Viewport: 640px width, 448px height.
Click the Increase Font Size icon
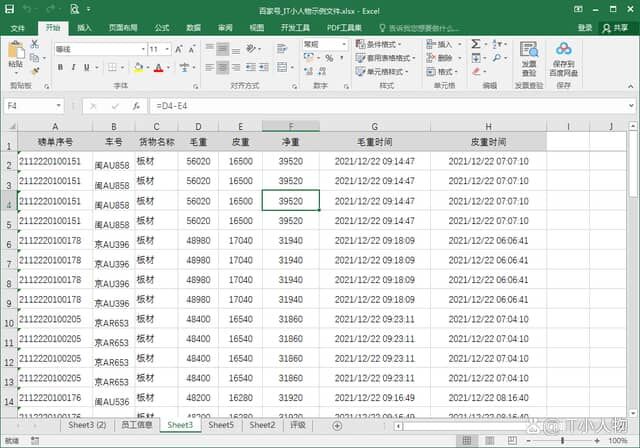coord(181,48)
